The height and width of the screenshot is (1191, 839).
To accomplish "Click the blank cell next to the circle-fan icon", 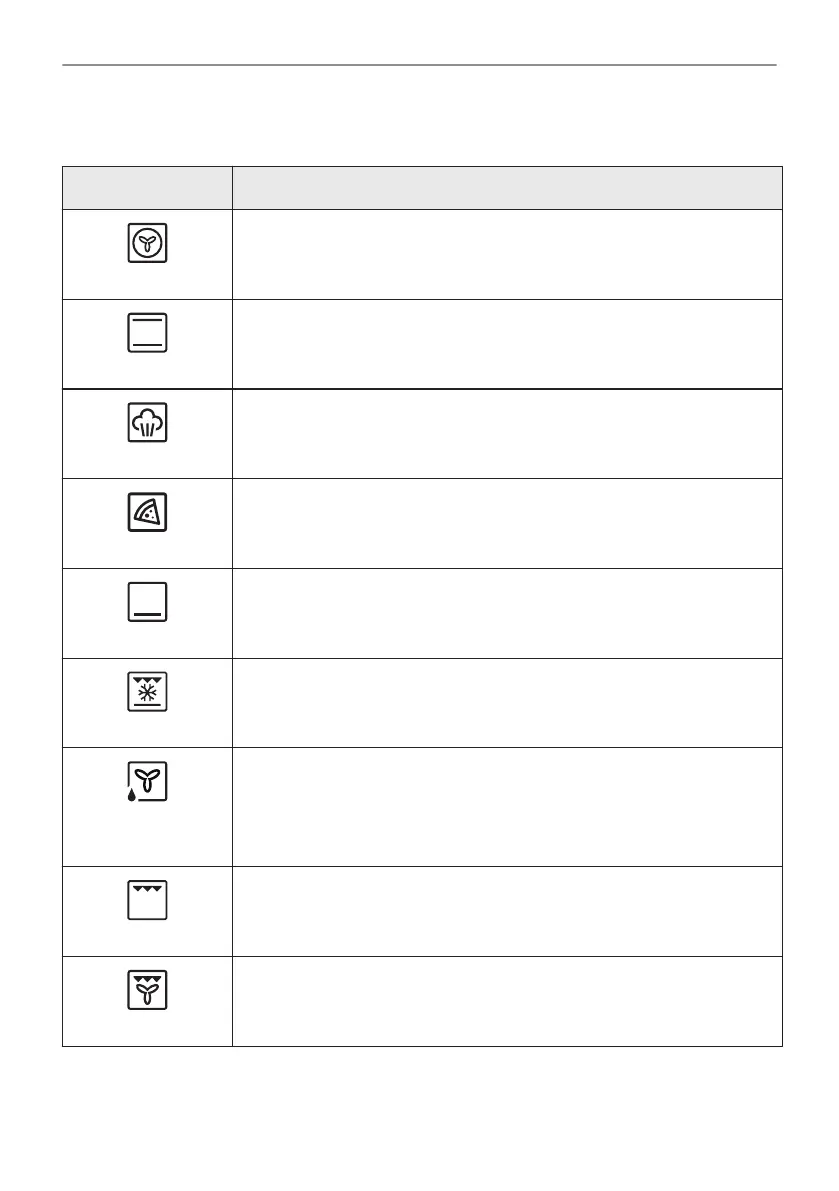I will 507,254.
